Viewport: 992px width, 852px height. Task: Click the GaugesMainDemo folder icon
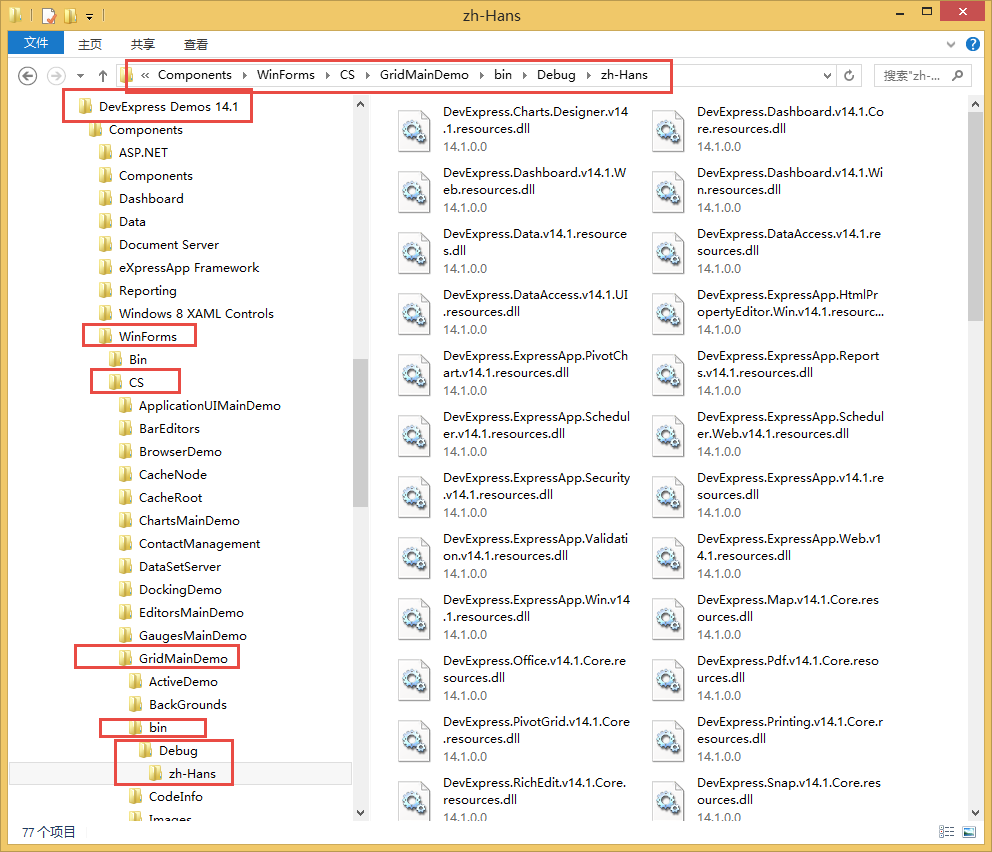pyautogui.click(x=126, y=635)
